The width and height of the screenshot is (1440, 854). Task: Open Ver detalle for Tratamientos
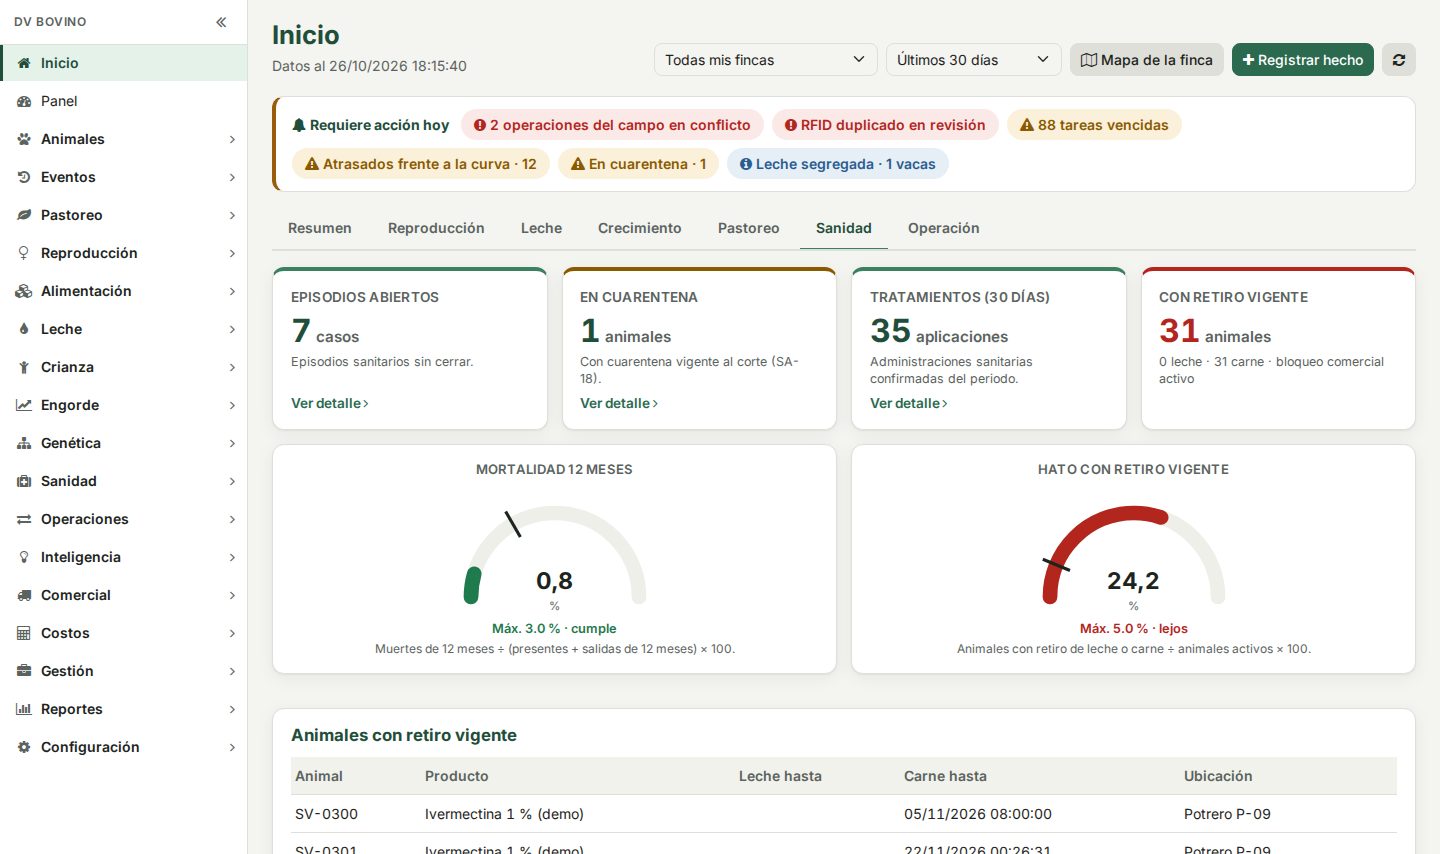coord(909,403)
